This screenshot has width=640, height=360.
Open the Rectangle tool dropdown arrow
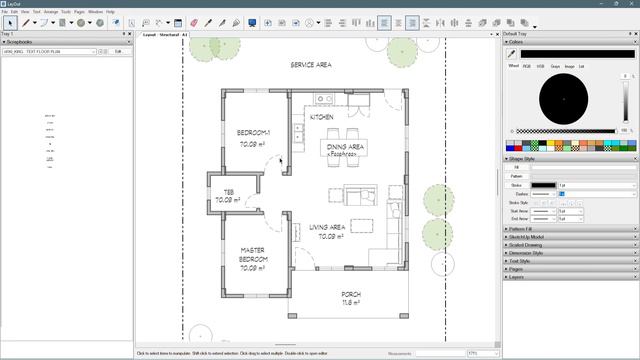pyautogui.click(x=71, y=23)
